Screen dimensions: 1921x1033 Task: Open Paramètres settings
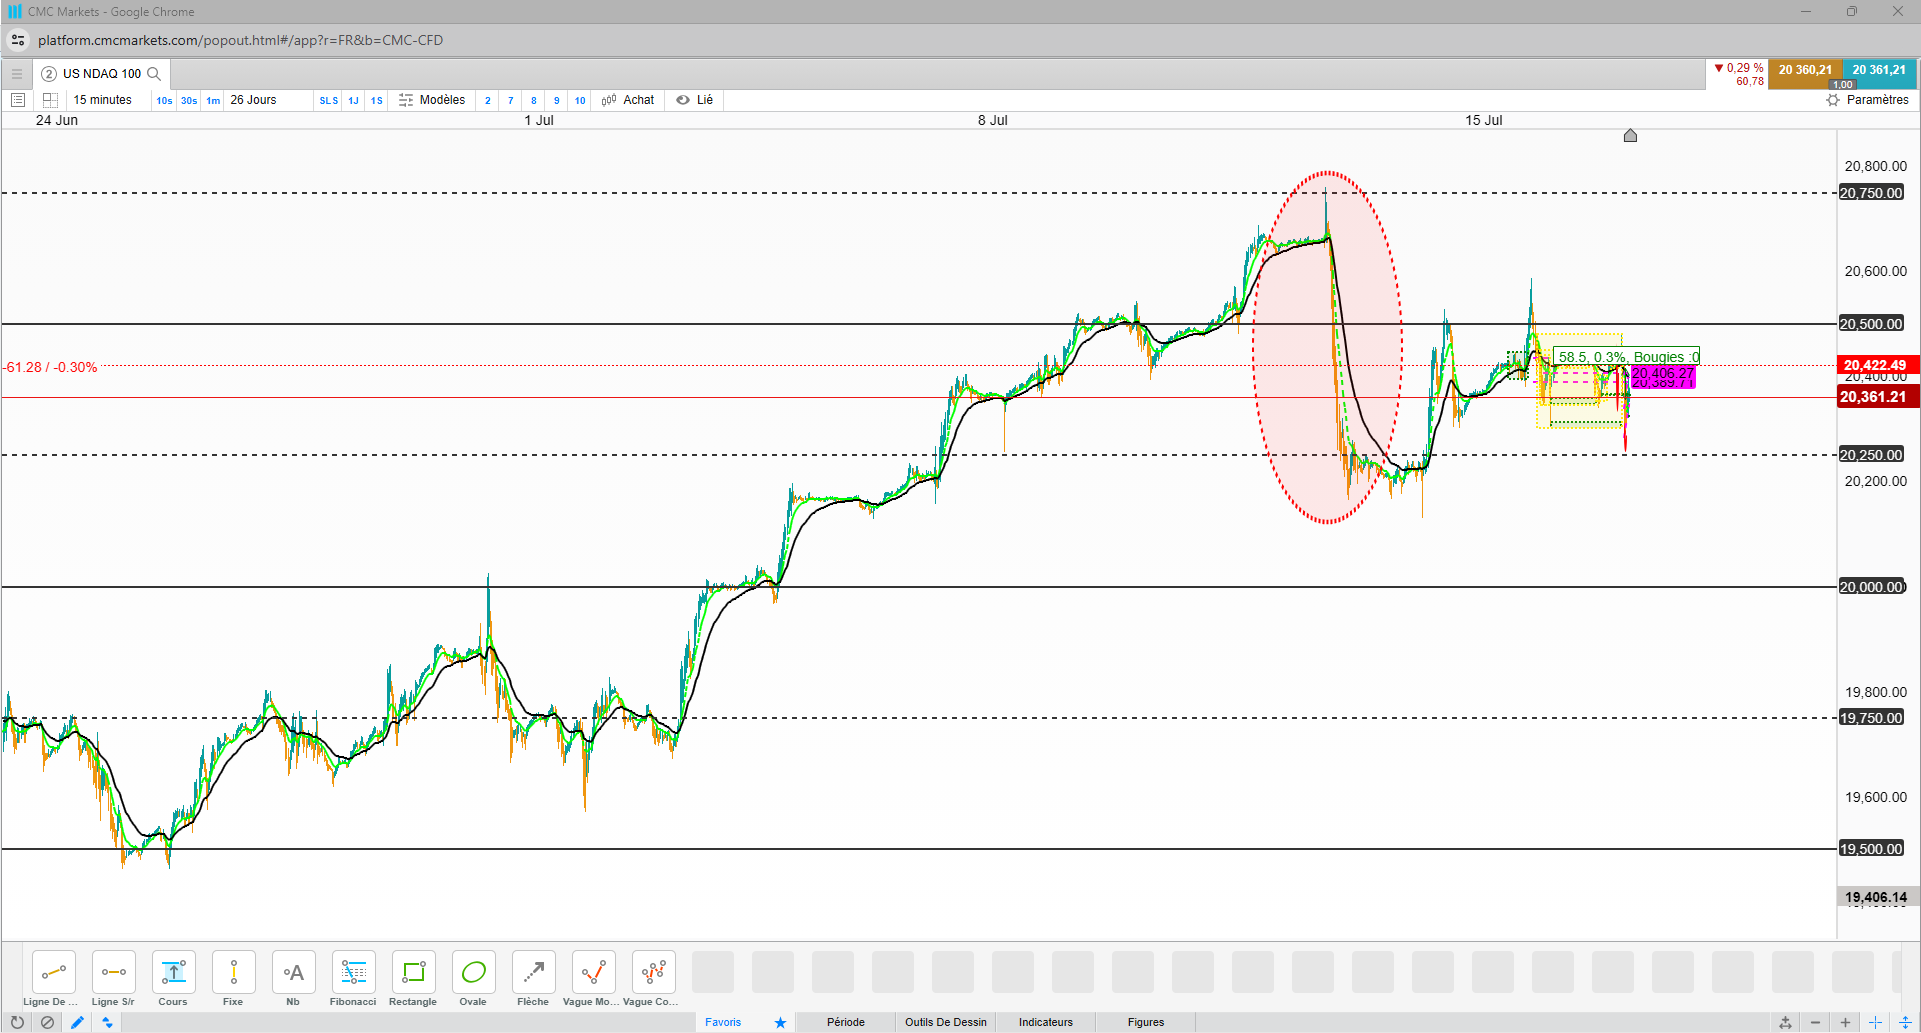click(1867, 100)
